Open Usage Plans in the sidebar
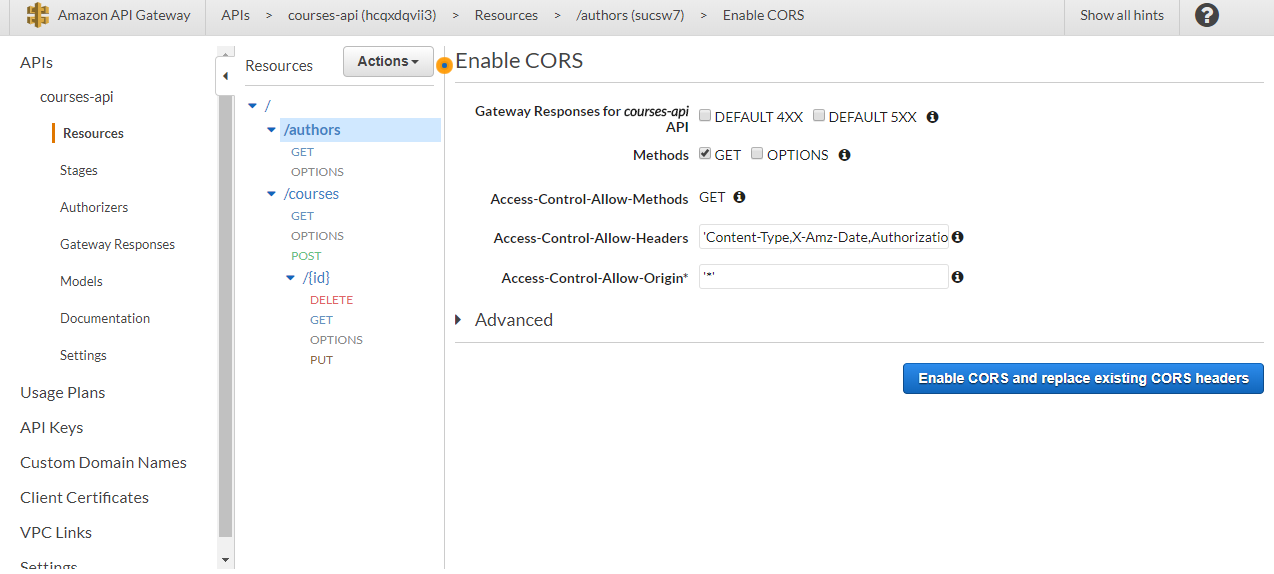1274x574 pixels. [x=63, y=392]
